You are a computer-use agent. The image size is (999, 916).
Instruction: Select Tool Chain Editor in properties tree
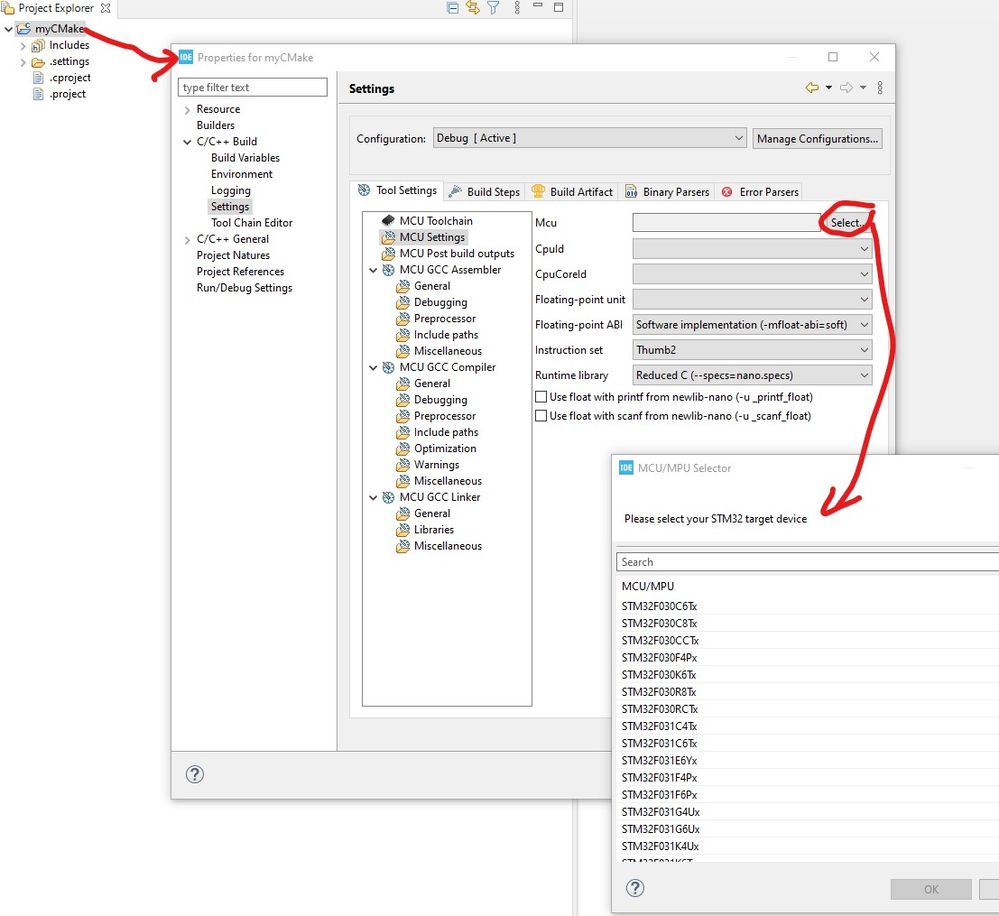tap(252, 223)
